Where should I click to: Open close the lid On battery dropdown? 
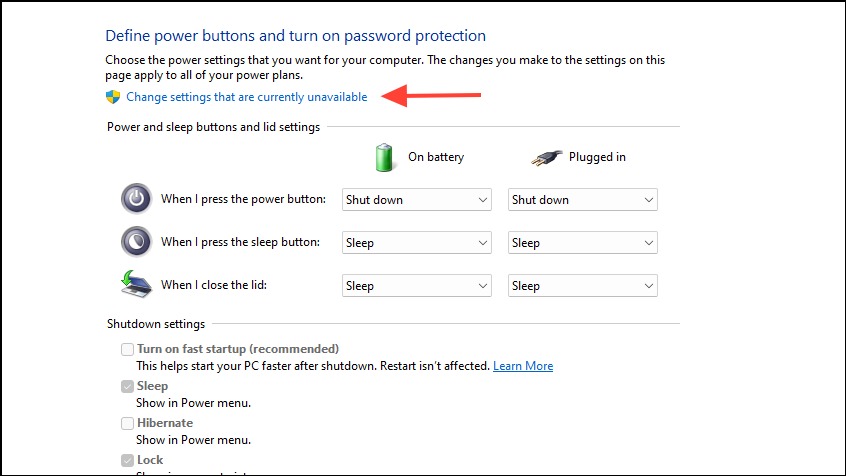pyautogui.click(x=417, y=286)
